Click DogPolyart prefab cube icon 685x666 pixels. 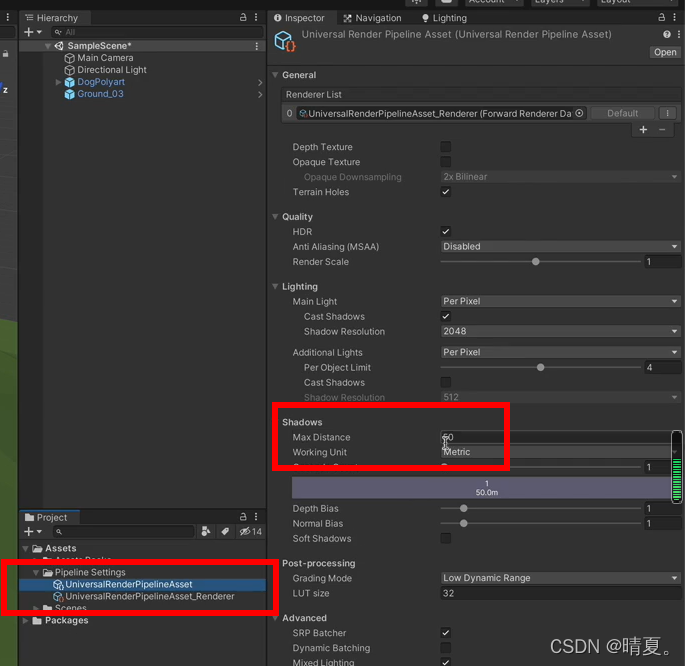tap(69, 82)
